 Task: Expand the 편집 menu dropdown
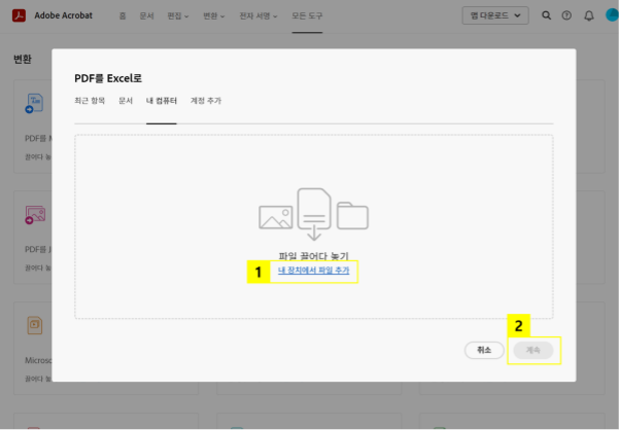(x=178, y=16)
